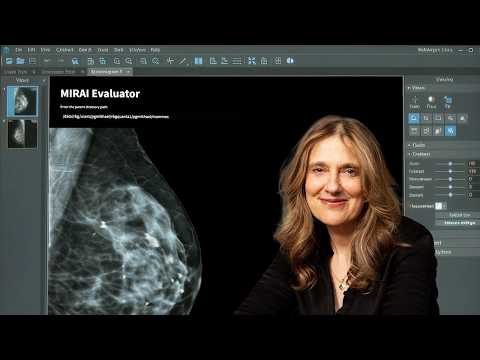
Task: Click the blue folder icon in toolbar
Action: [20, 61]
